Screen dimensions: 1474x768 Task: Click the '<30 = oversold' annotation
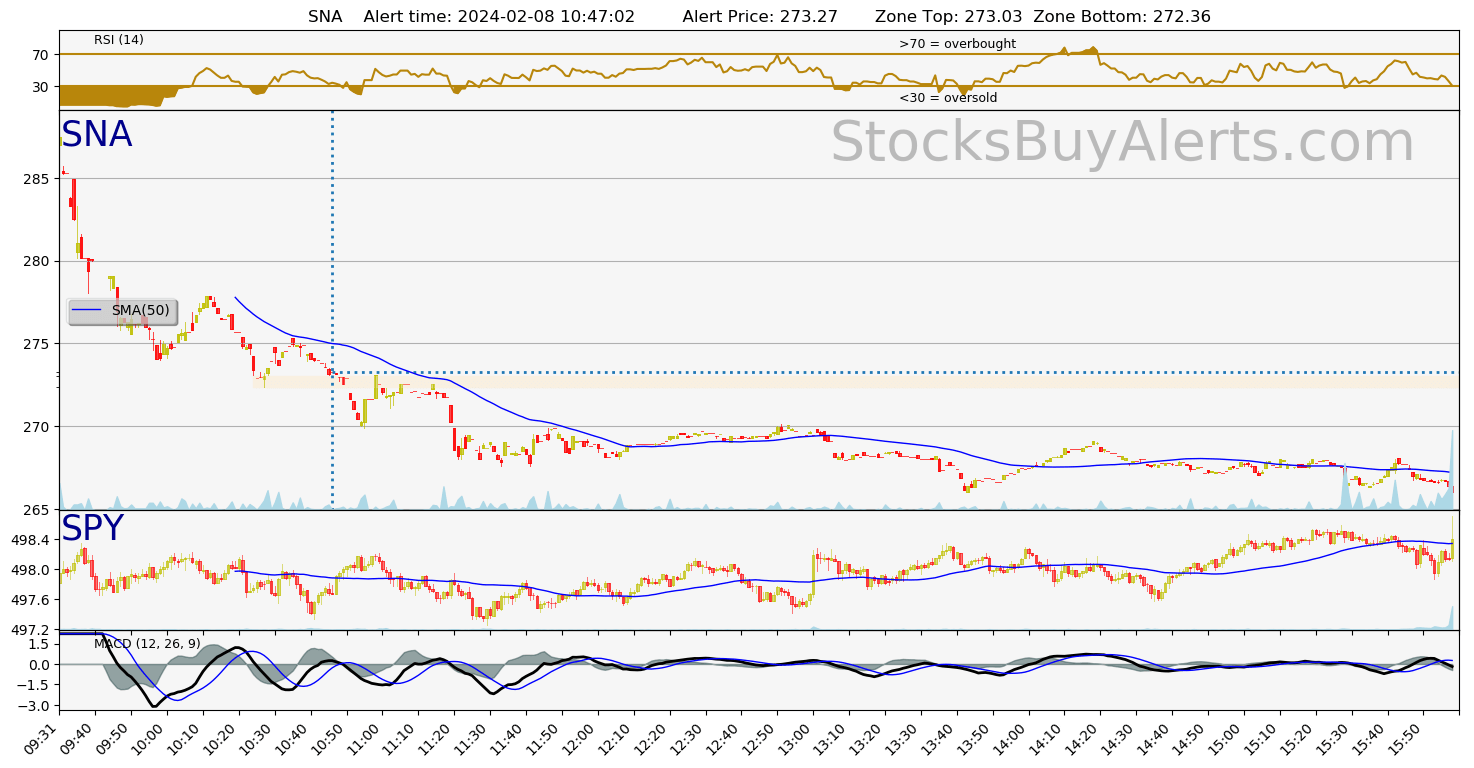[948, 98]
